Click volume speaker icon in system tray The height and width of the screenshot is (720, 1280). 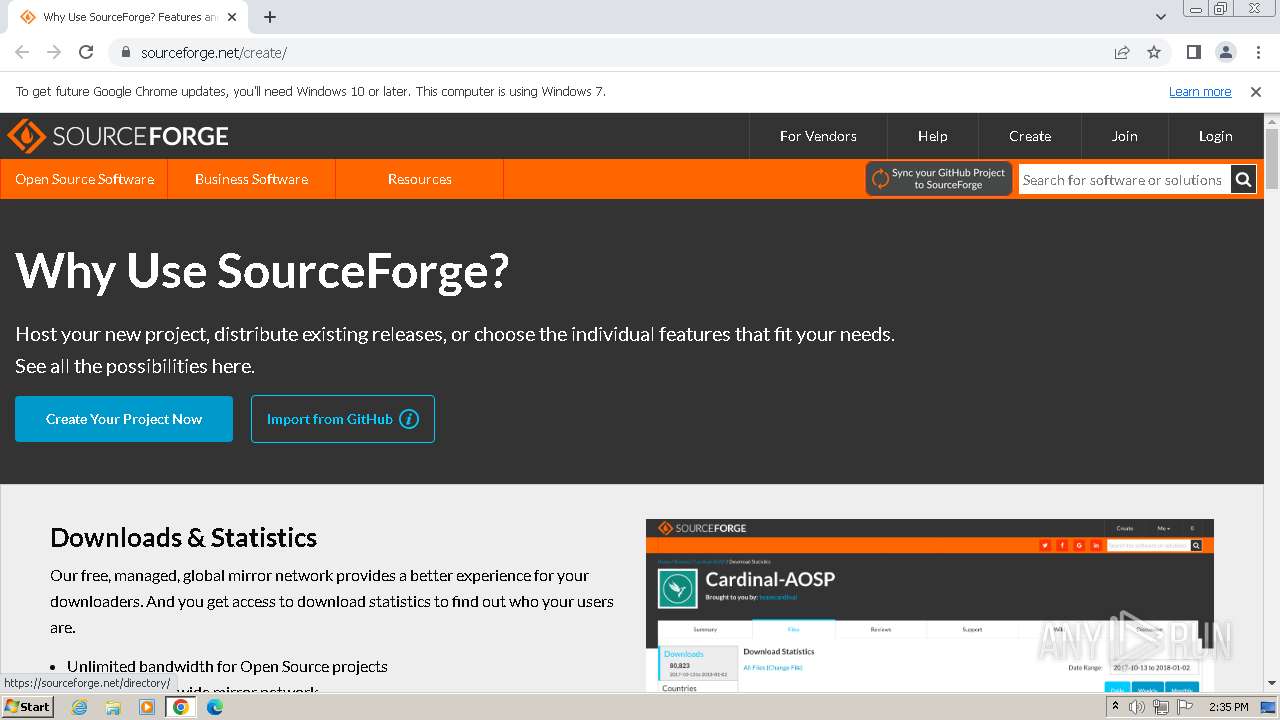tap(1137, 707)
